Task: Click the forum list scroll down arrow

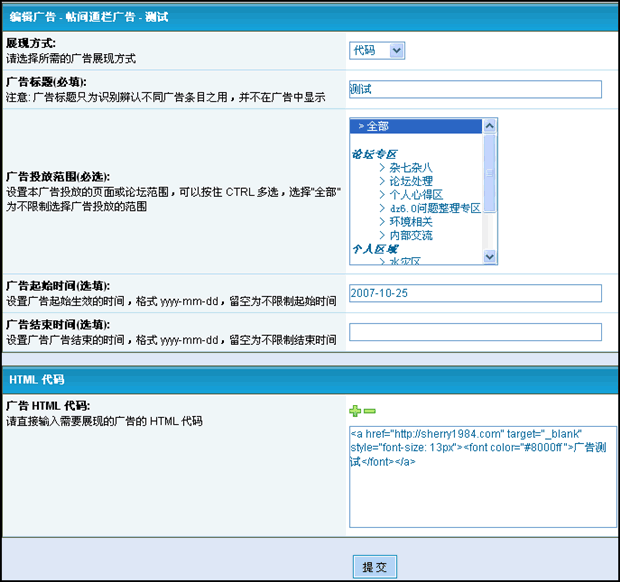Action: 490,257
